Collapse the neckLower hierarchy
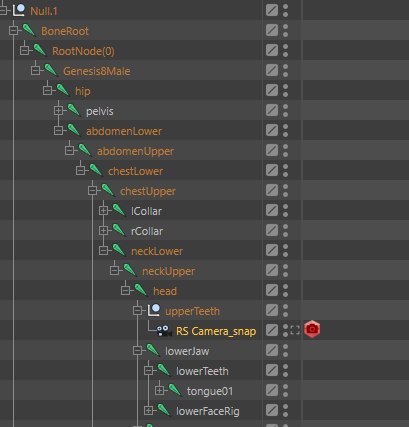The height and width of the screenshot is (427, 409). tap(103, 250)
